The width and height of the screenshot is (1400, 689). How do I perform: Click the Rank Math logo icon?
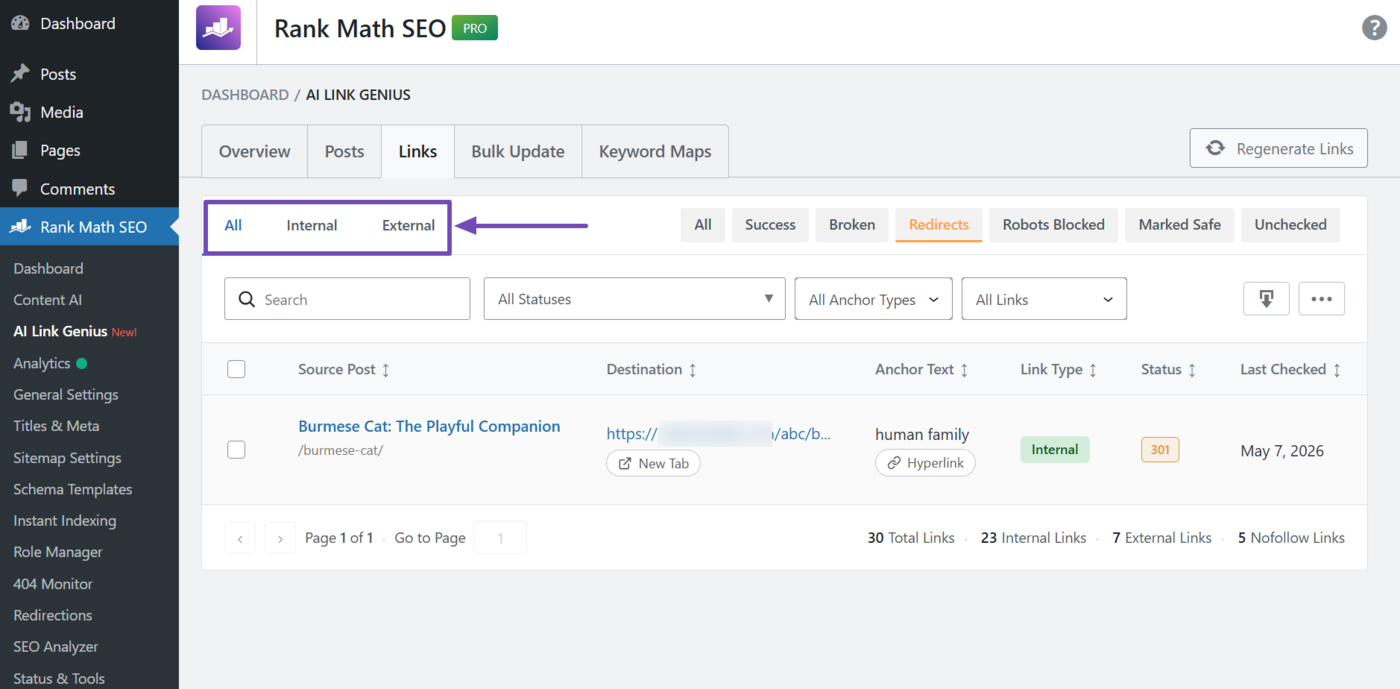pyautogui.click(x=218, y=28)
